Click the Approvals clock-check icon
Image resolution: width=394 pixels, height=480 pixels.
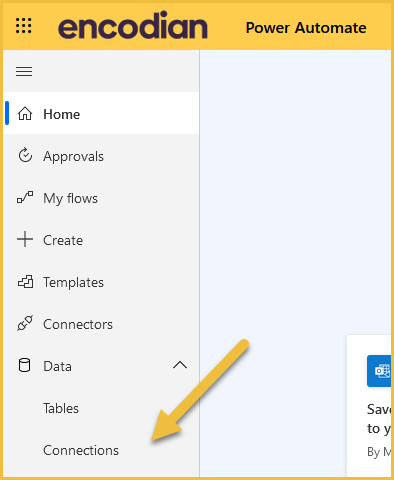[25, 156]
